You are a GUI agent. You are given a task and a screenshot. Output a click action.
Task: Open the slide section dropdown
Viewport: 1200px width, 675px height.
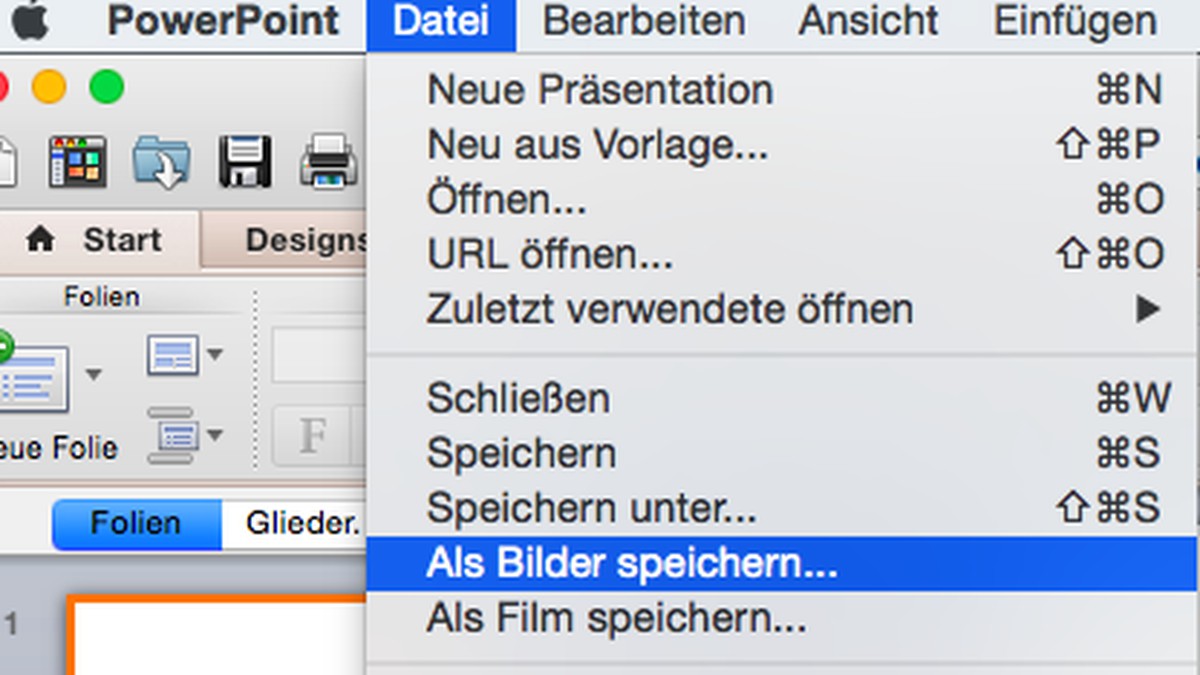click(186, 434)
